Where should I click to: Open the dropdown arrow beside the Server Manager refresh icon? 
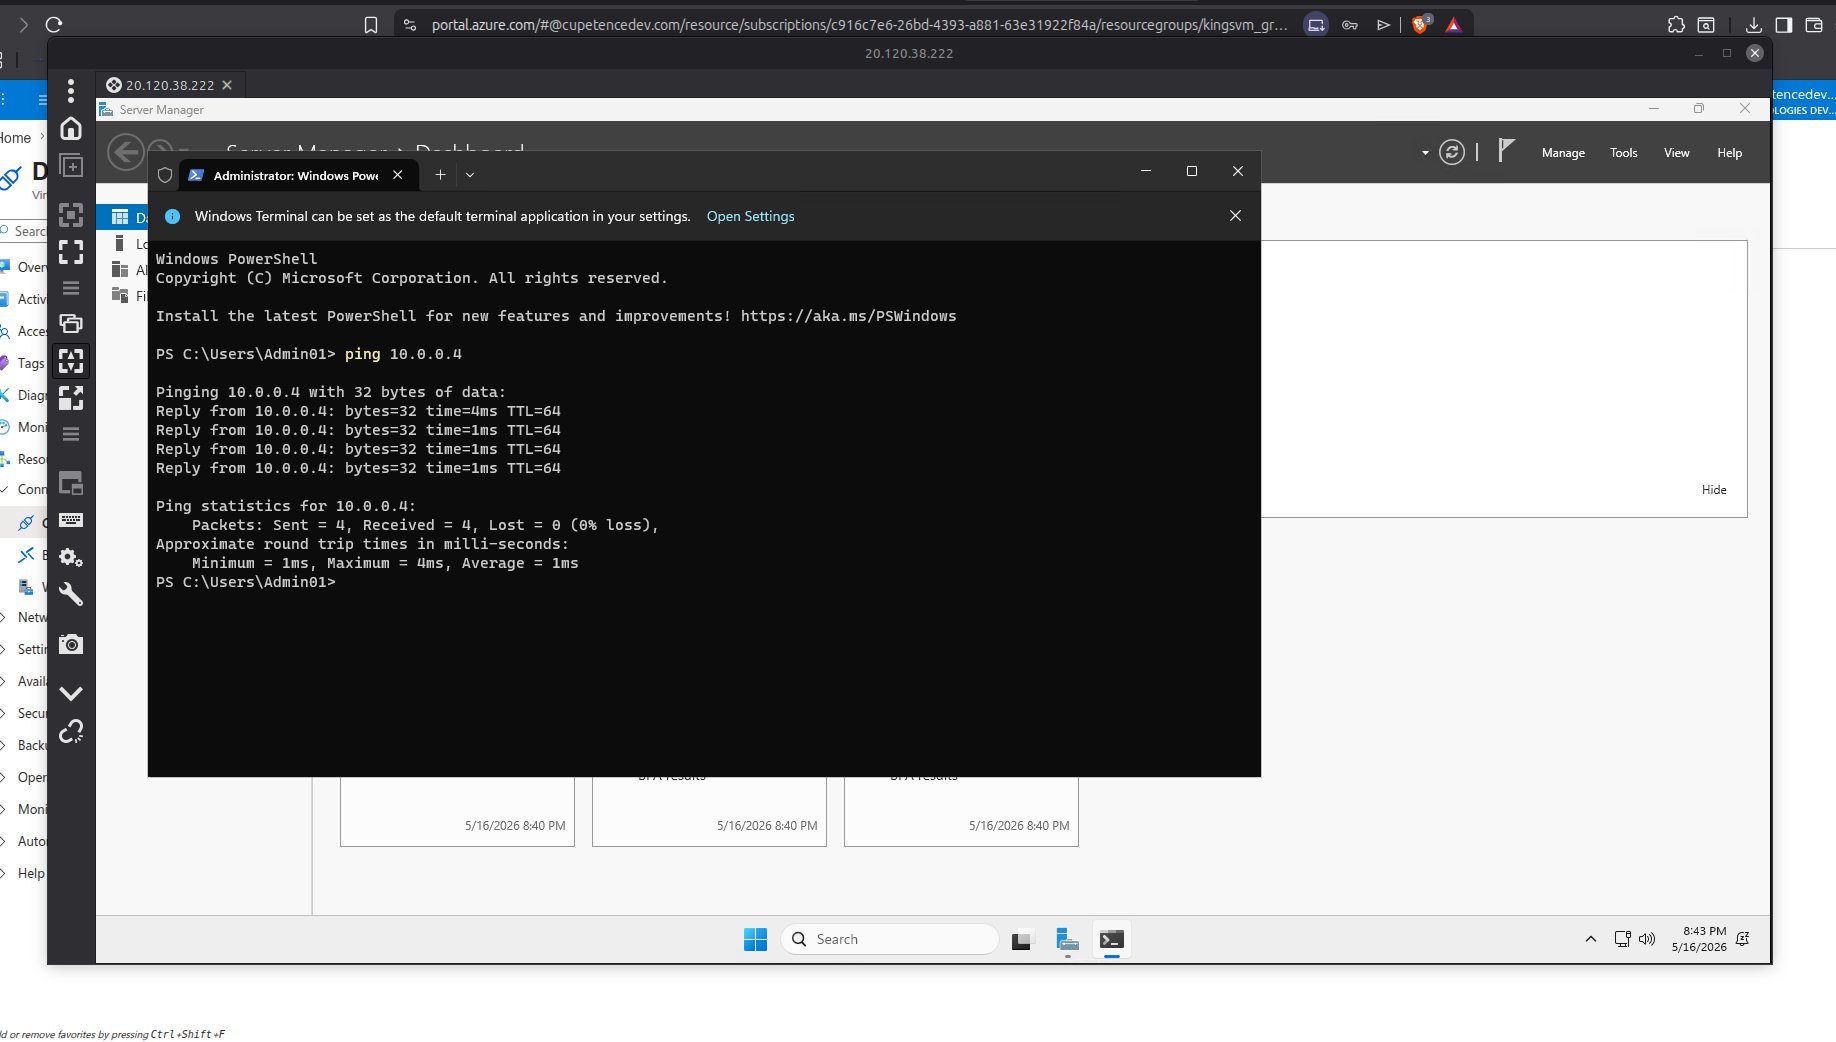pyautogui.click(x=1425, y=153)
